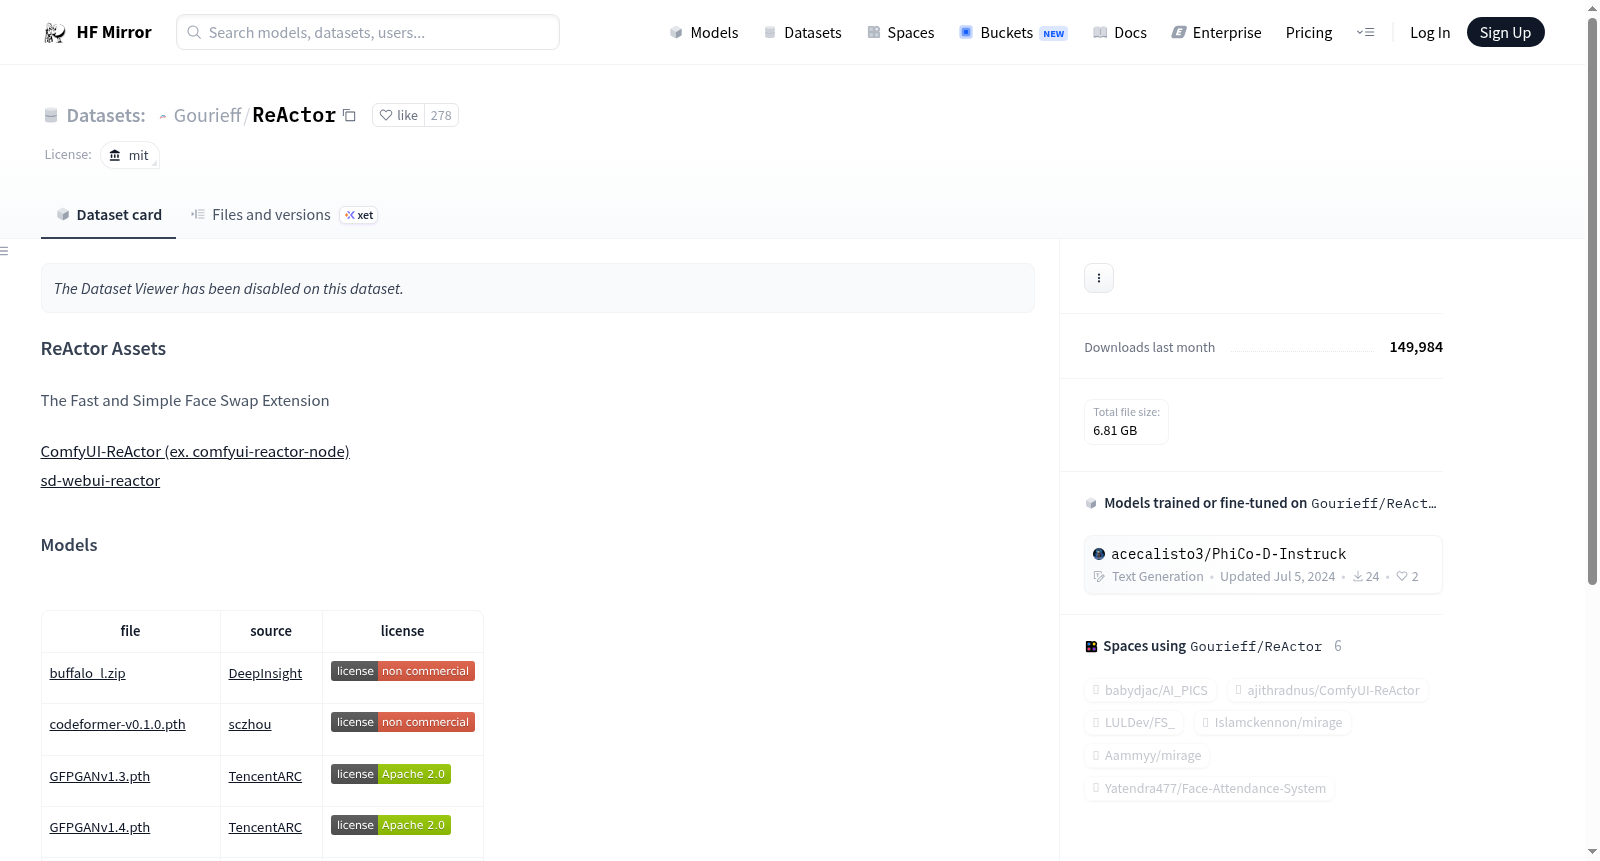Click the page vertical scrollbar thumb

(x=1592, y=300)
